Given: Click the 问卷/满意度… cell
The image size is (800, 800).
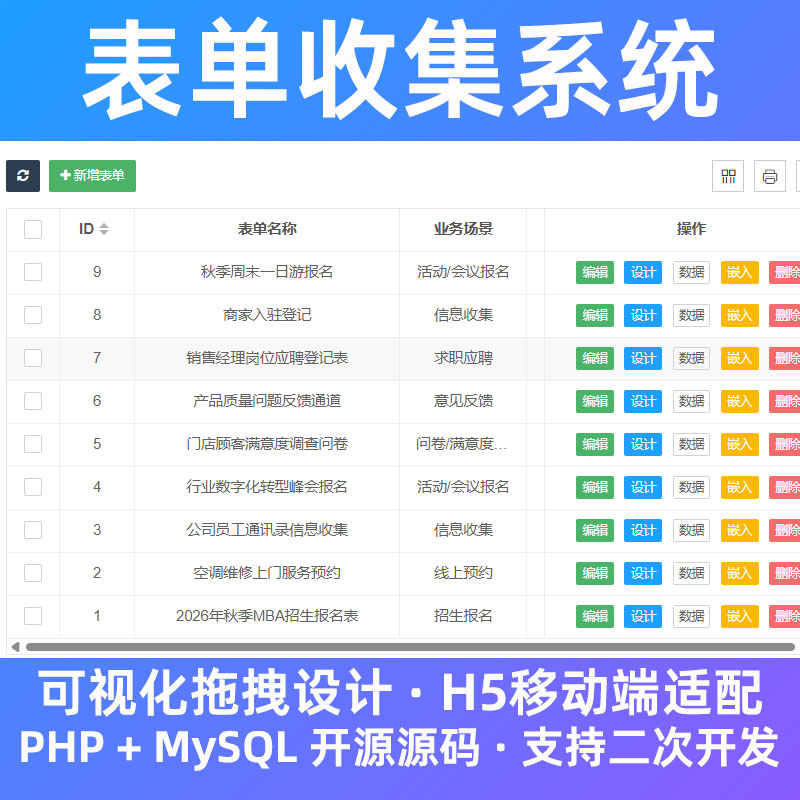Looking at the screenshot, I should point(462,444).
